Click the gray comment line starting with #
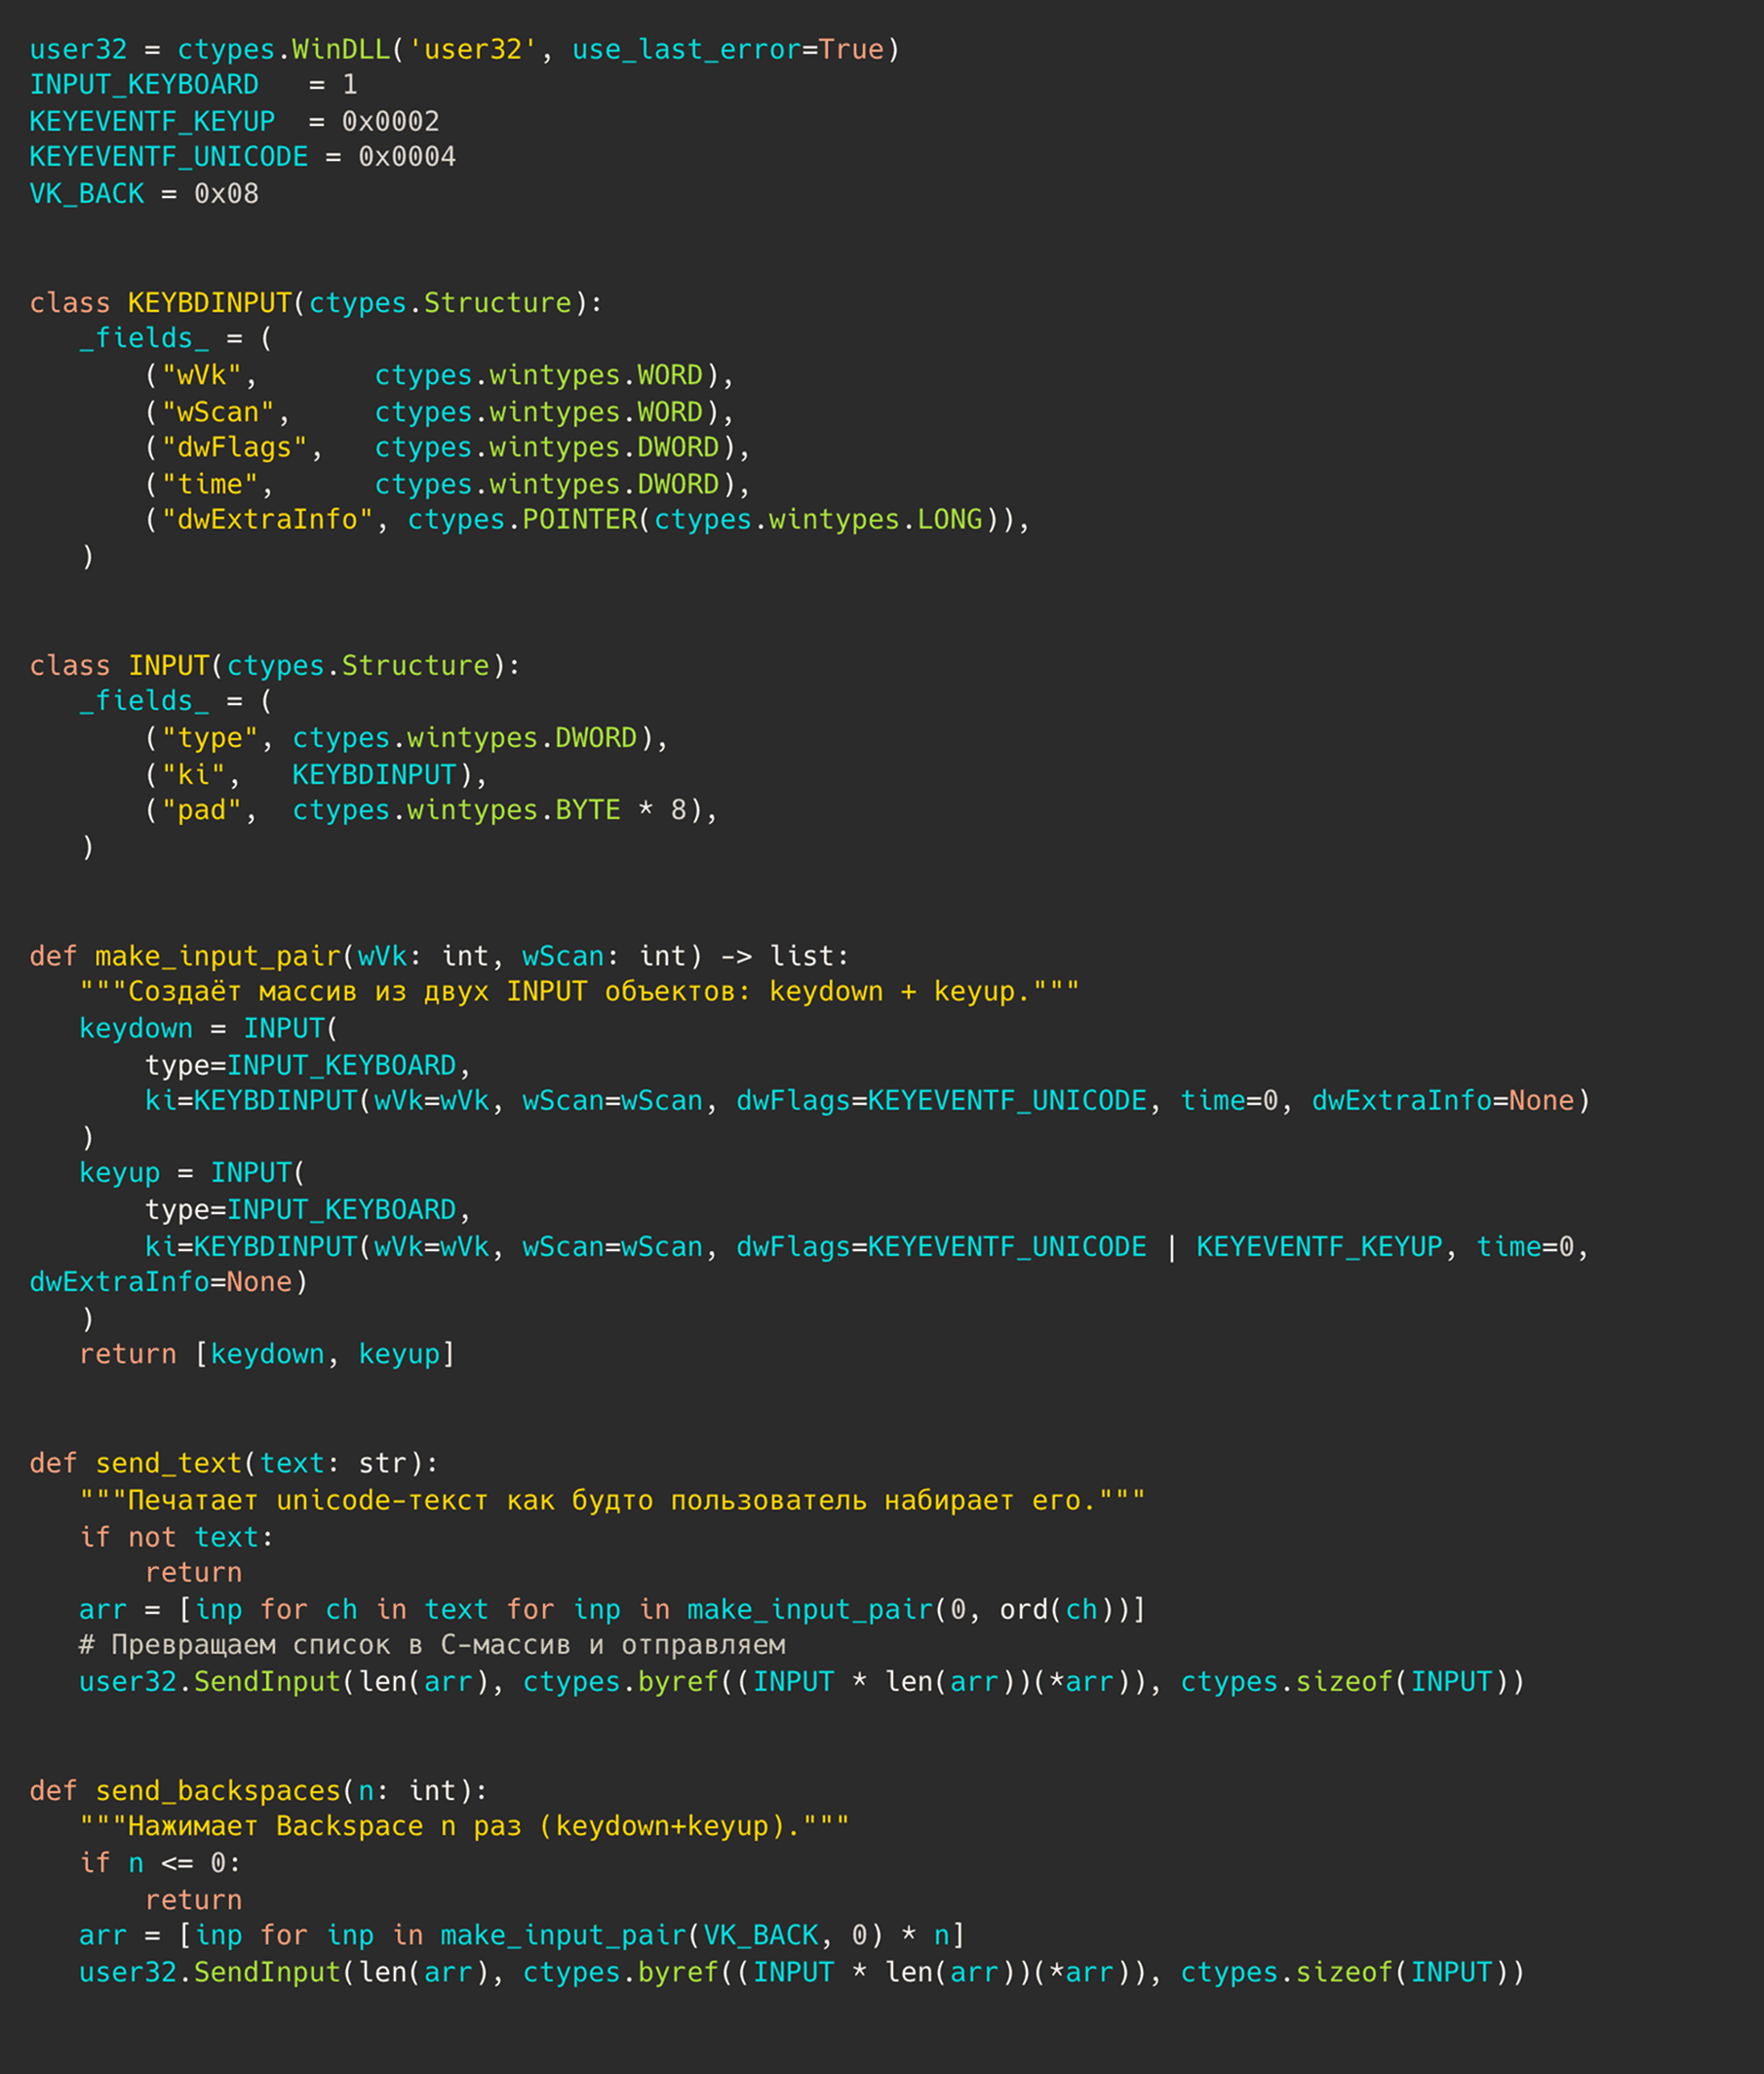The width and height of the screenshot is (1764, 2074). coord(432,1645)
